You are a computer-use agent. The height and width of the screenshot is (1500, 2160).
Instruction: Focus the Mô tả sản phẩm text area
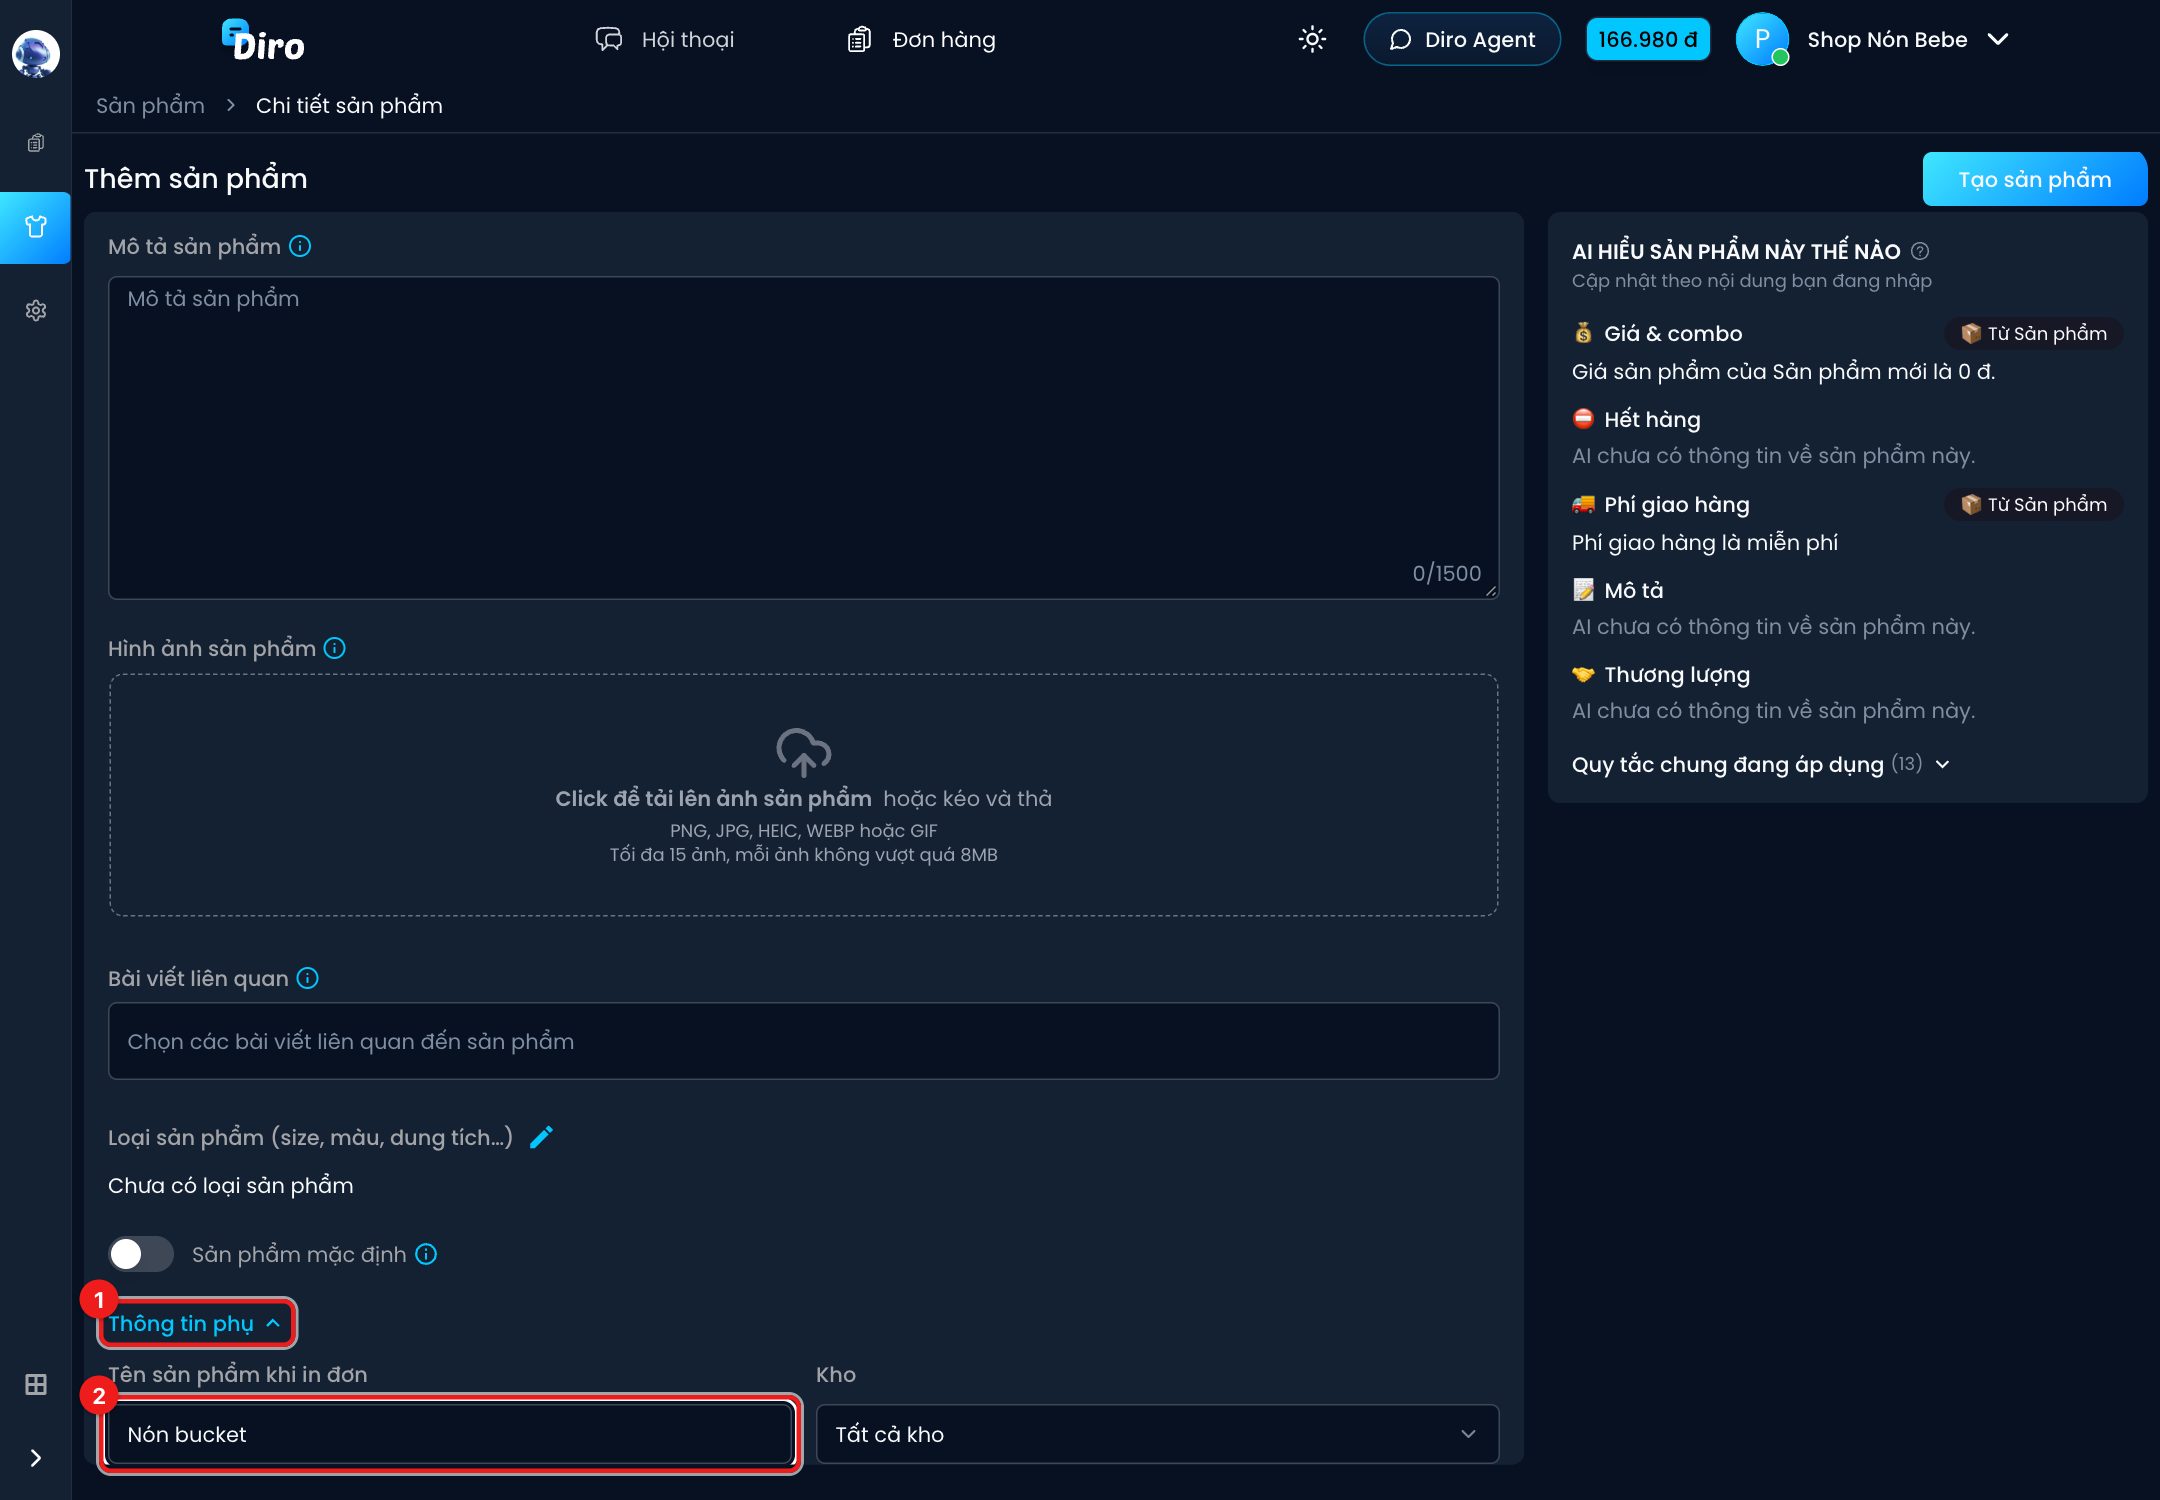(803, 438)
